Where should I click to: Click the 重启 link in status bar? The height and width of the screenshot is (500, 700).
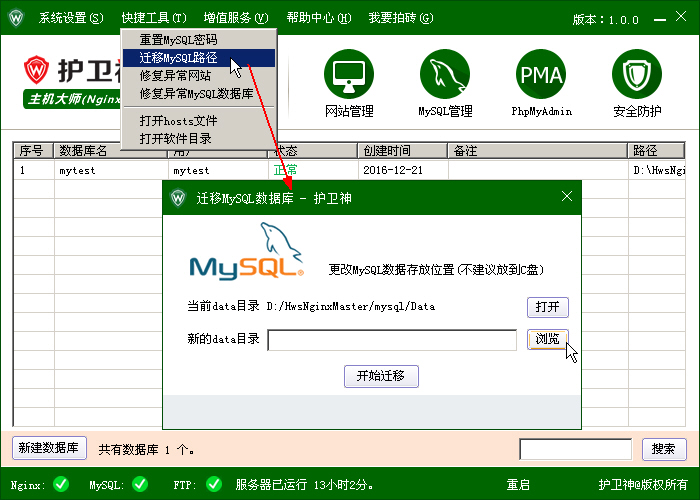tap(518, 484)
